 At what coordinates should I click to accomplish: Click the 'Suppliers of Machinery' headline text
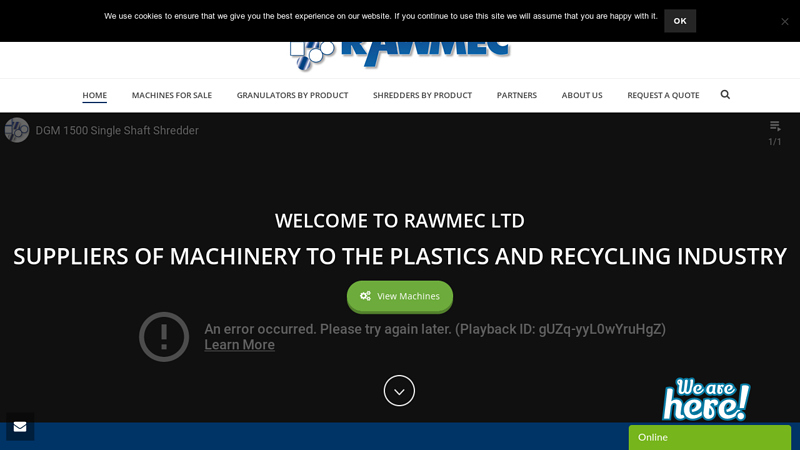tap(399, 256)
